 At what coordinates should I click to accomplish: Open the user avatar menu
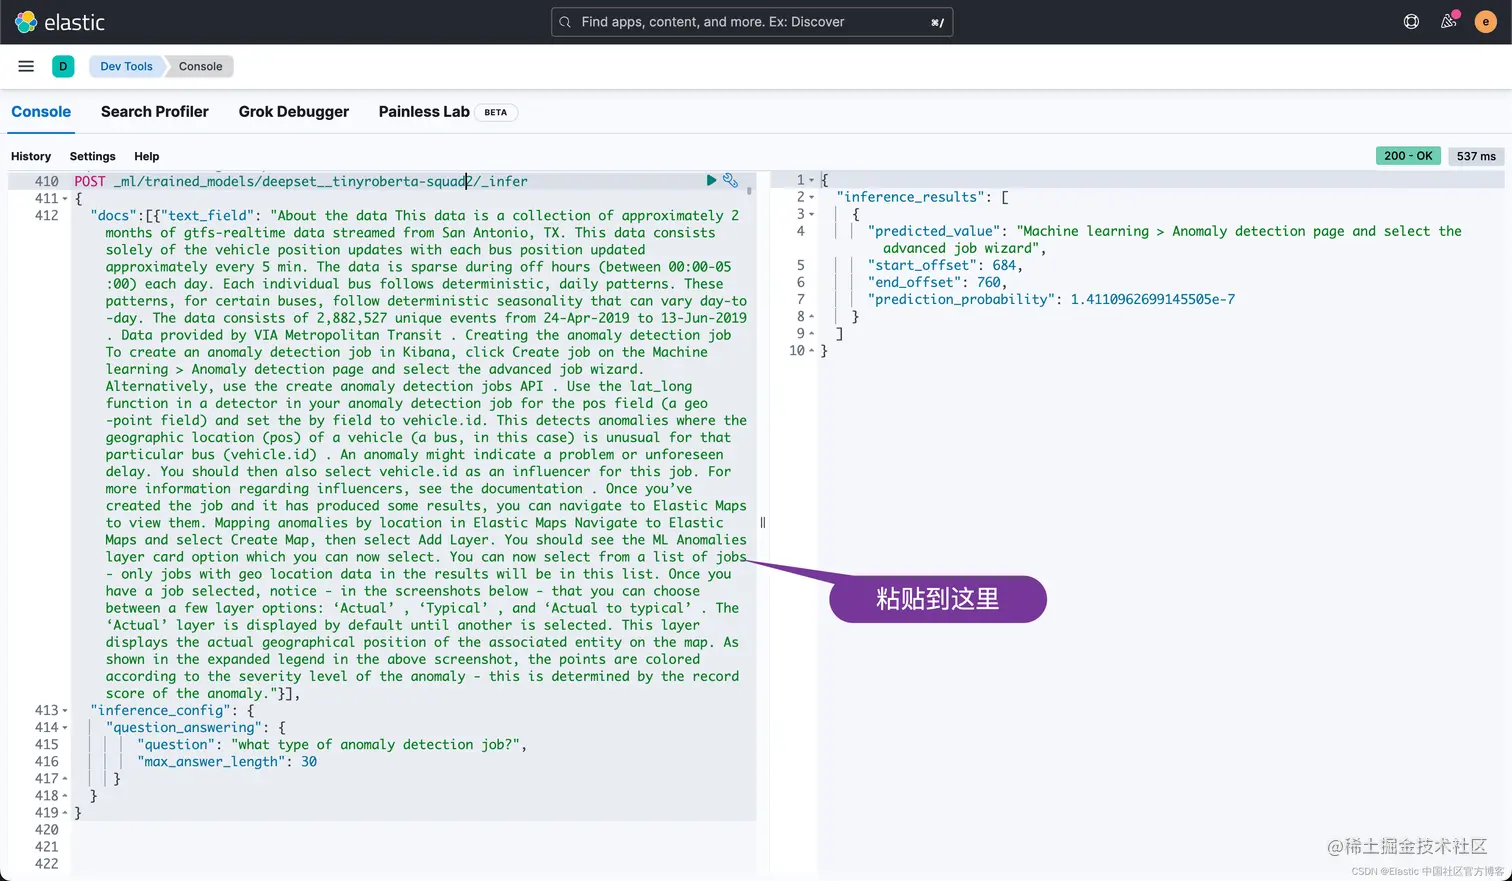pyautogui.click(x=1485, y=22)
